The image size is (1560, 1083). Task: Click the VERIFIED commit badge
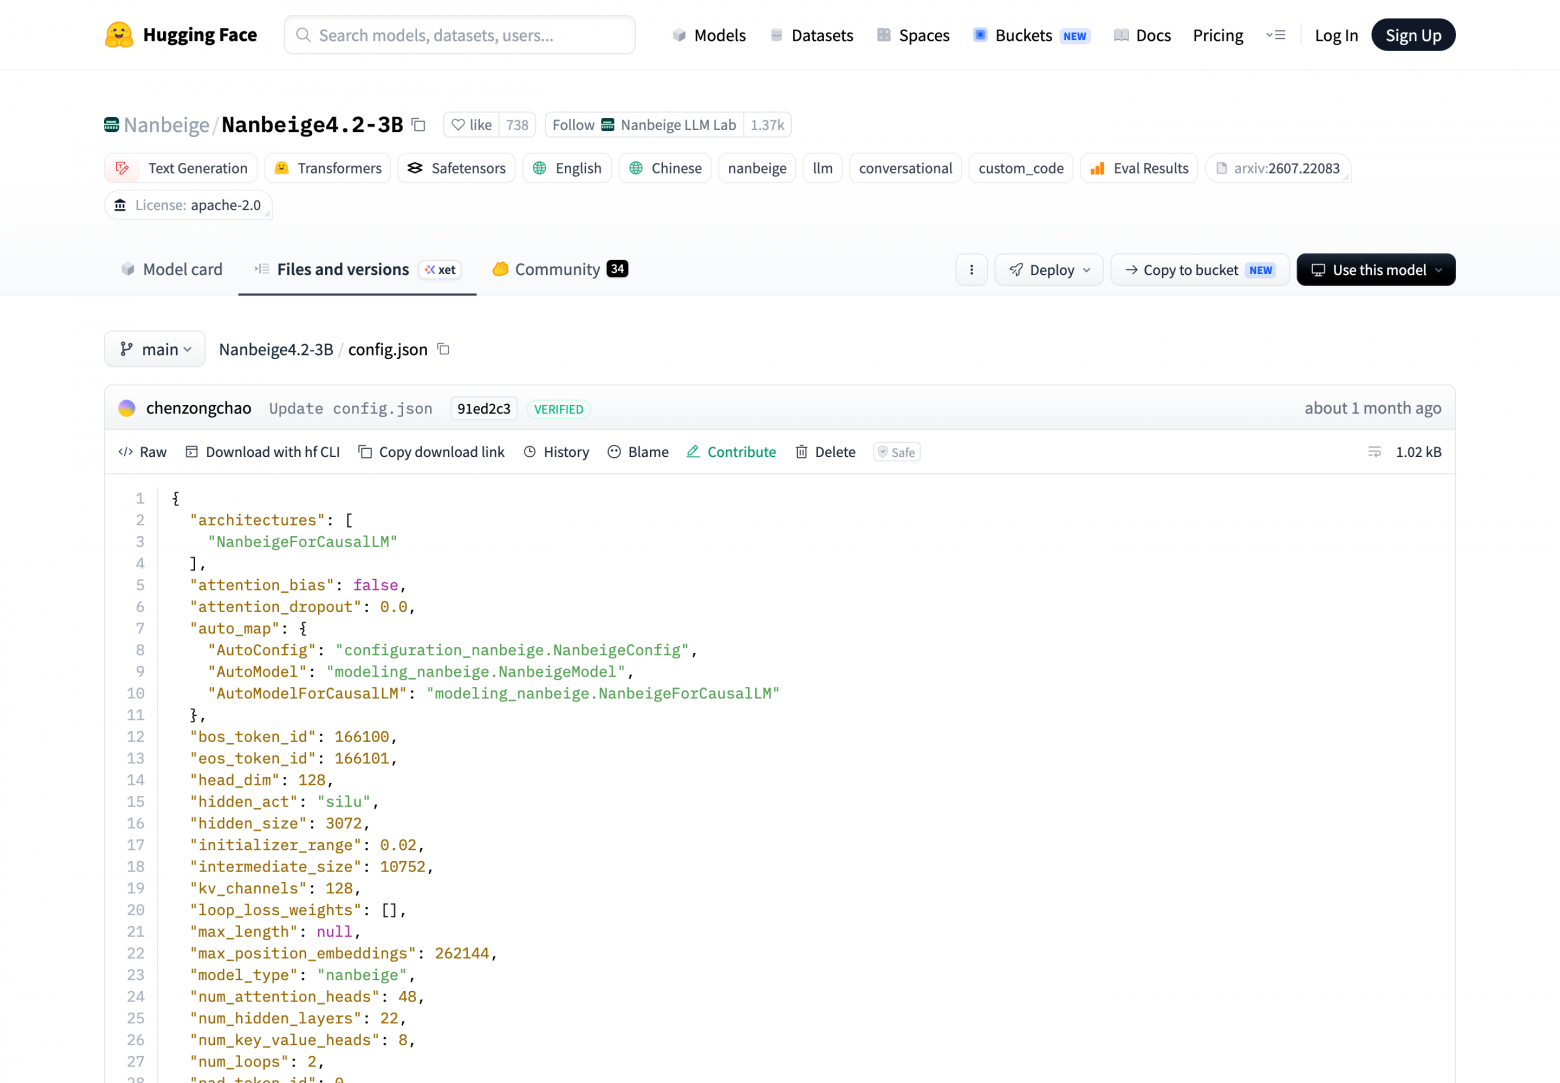(559, 409)
